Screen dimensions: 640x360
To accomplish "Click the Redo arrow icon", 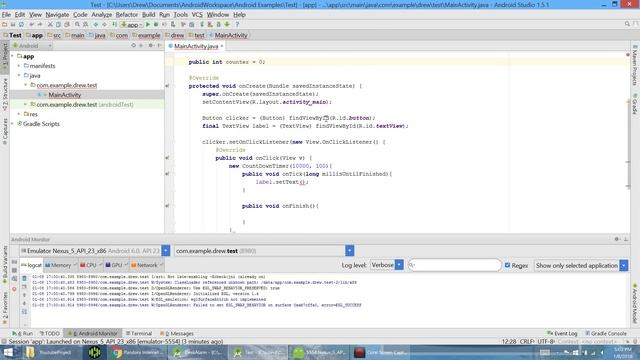I will (40, 24).
